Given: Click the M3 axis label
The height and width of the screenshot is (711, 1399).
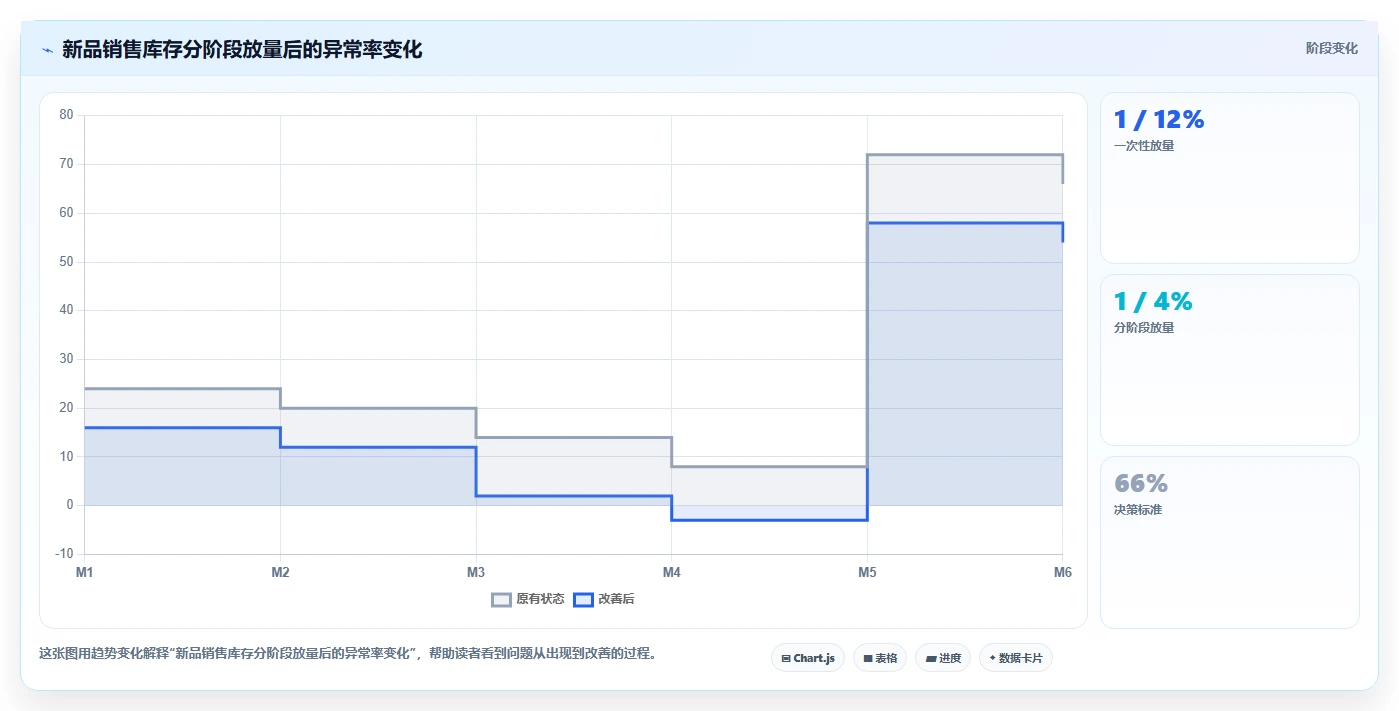Looking at the screenshot, I should (476, 573).
